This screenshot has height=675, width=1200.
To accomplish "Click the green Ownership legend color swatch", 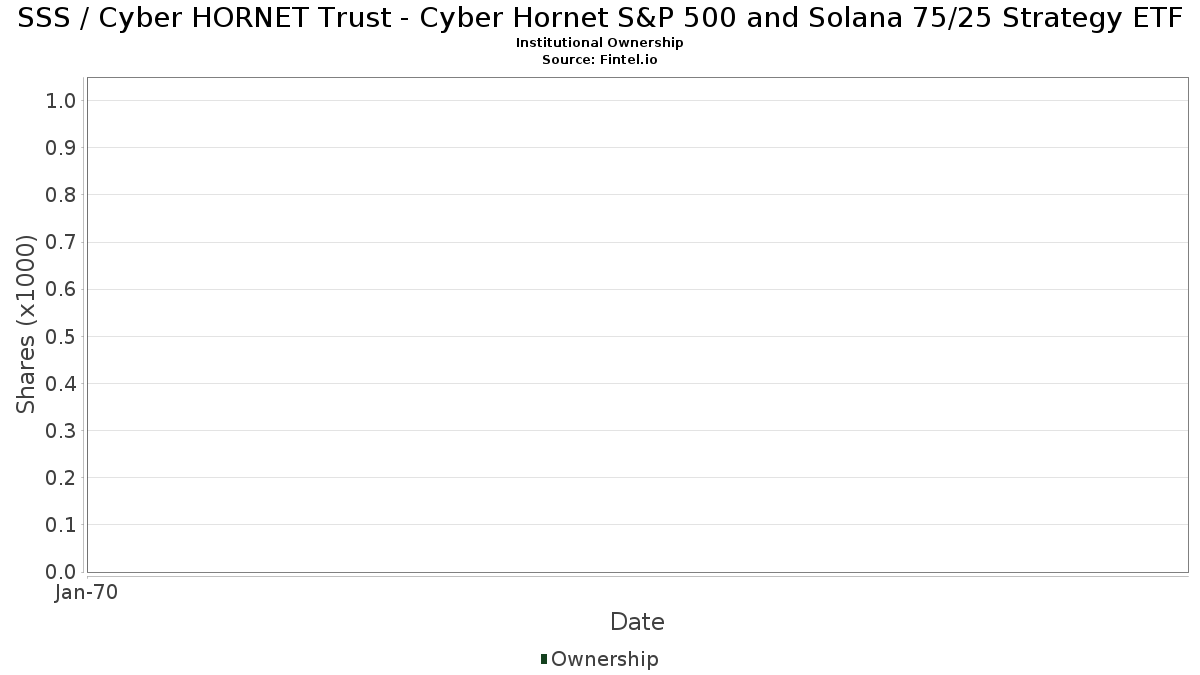I will [x=544, y=658].
